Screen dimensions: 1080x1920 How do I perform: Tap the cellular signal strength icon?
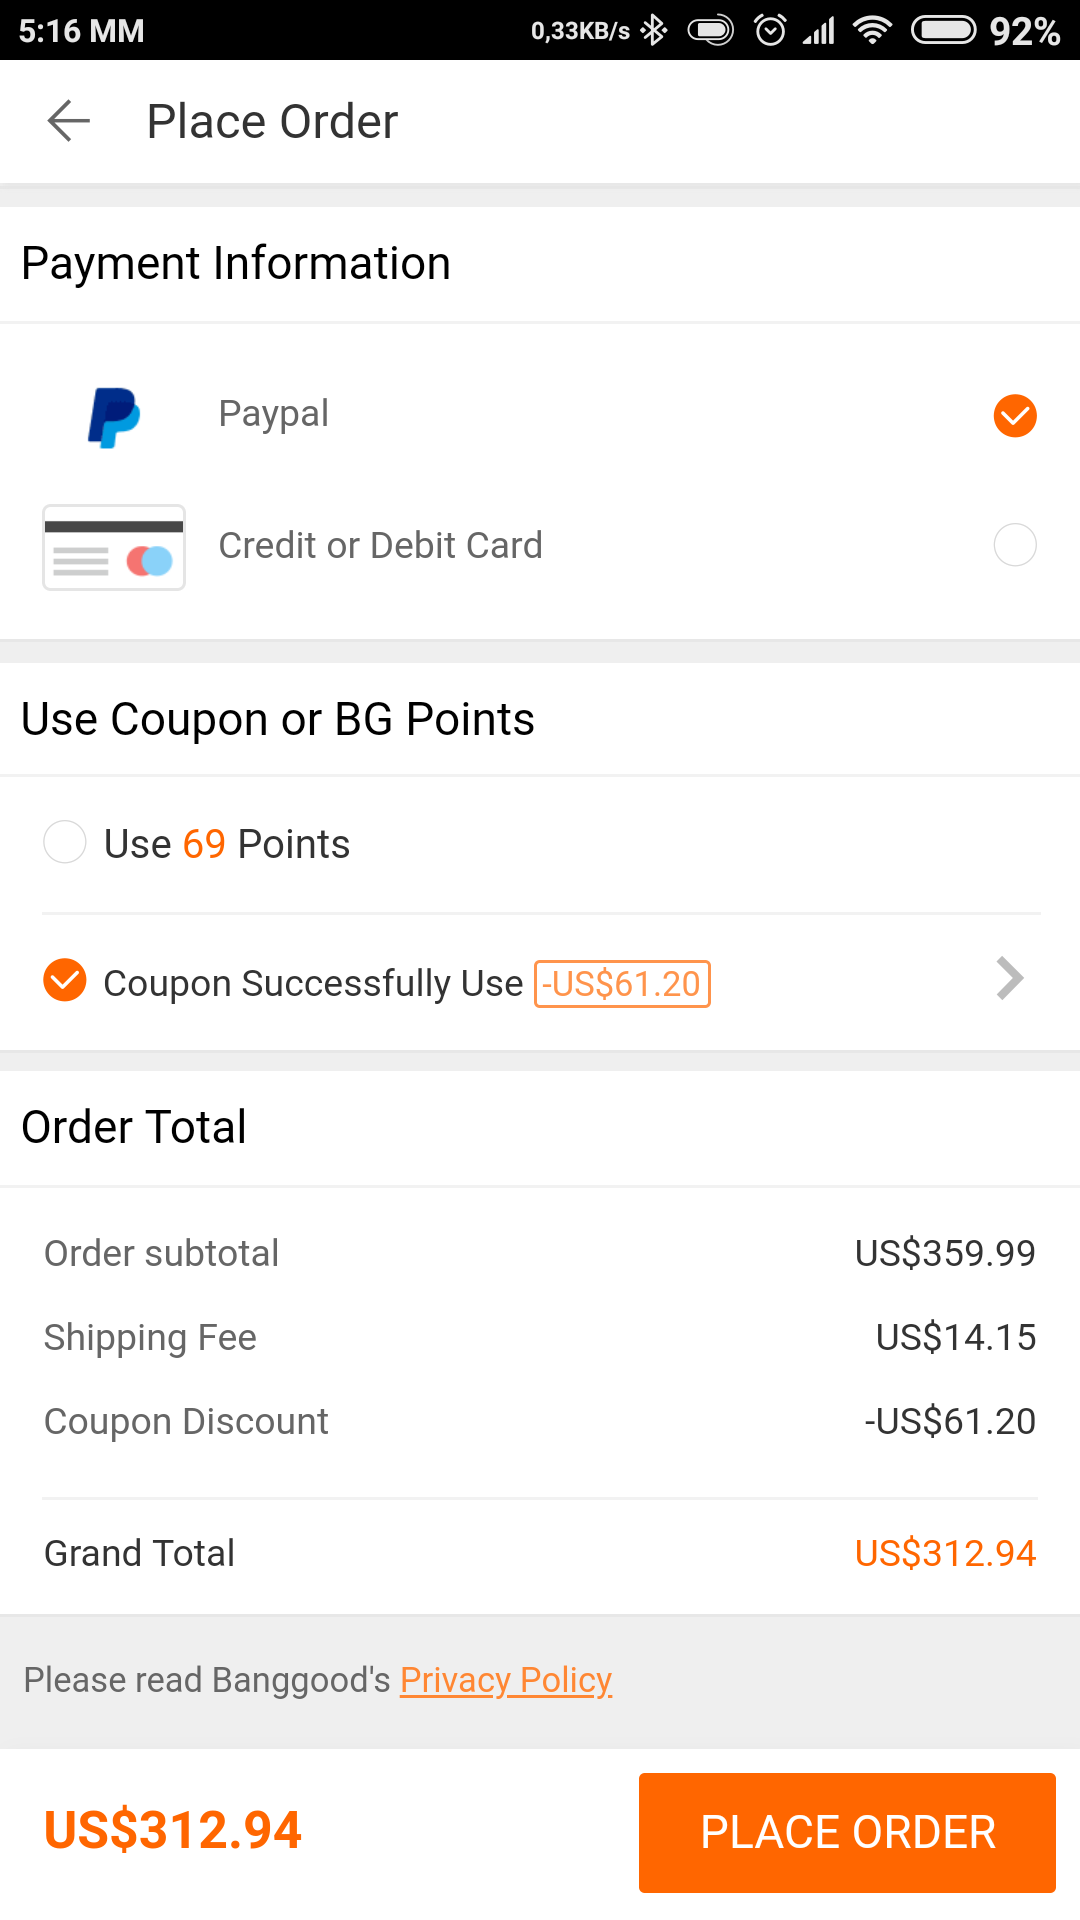click(819, 31)
